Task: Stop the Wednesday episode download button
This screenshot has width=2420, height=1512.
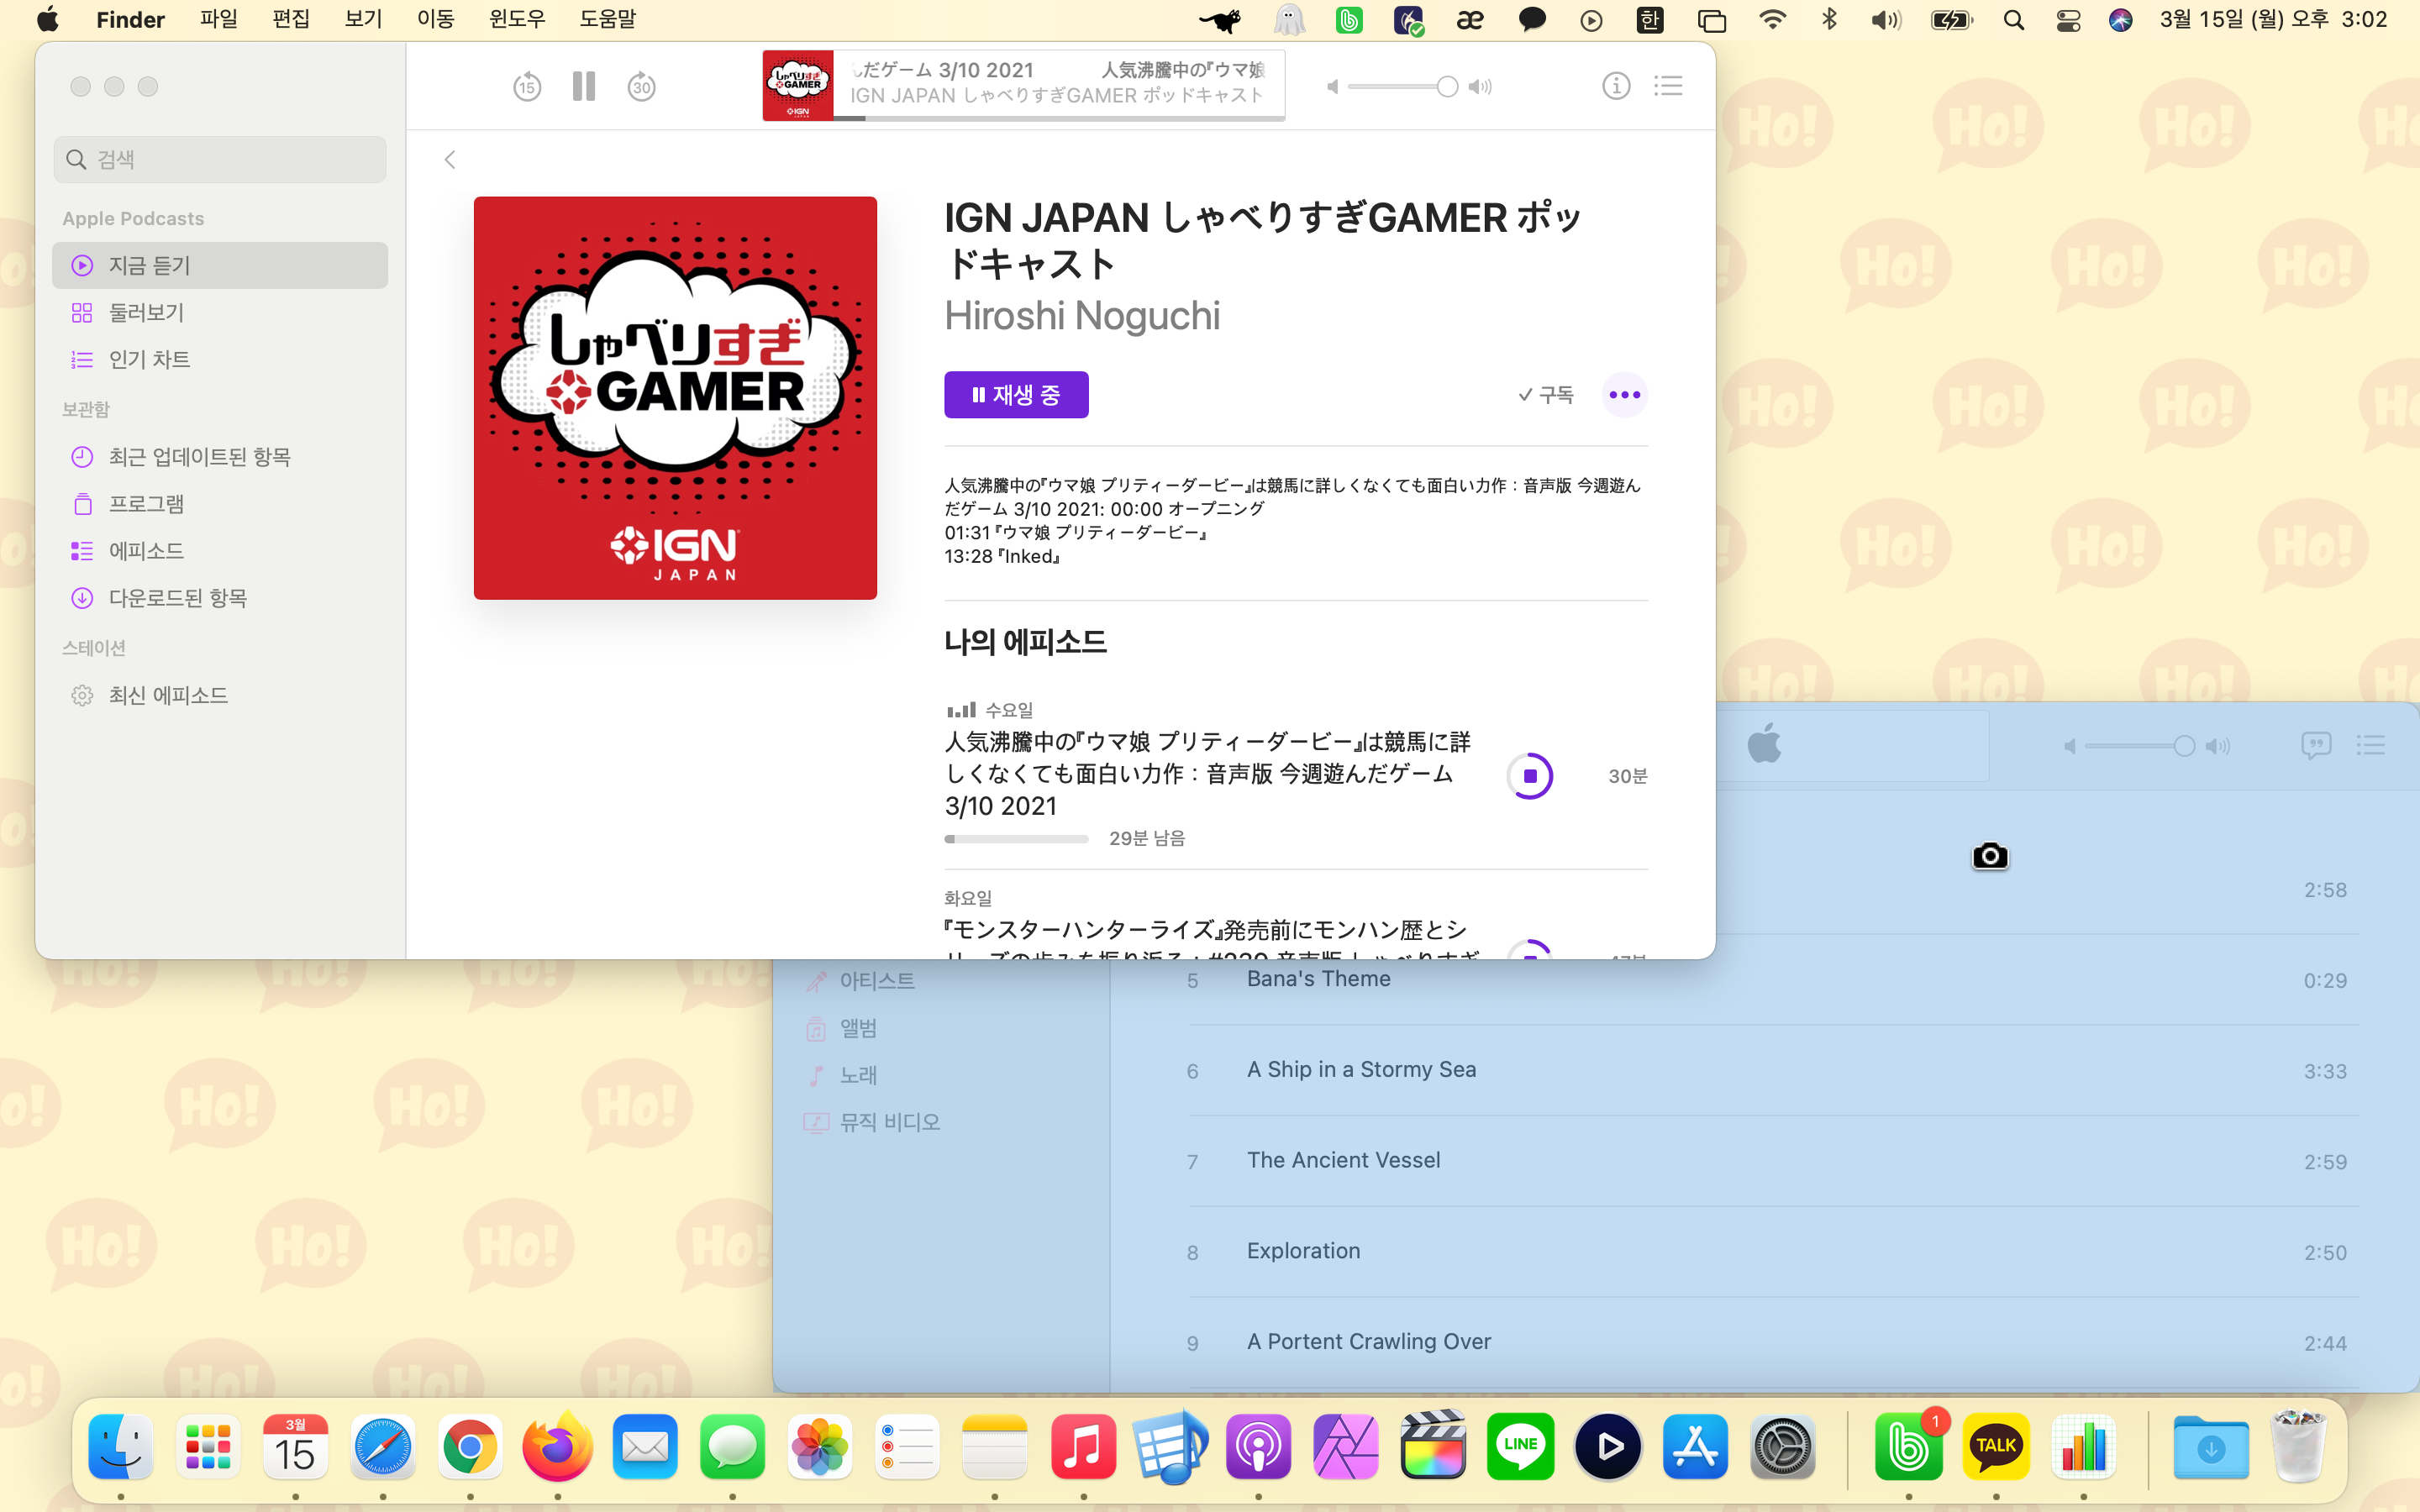Action: 1529,776
